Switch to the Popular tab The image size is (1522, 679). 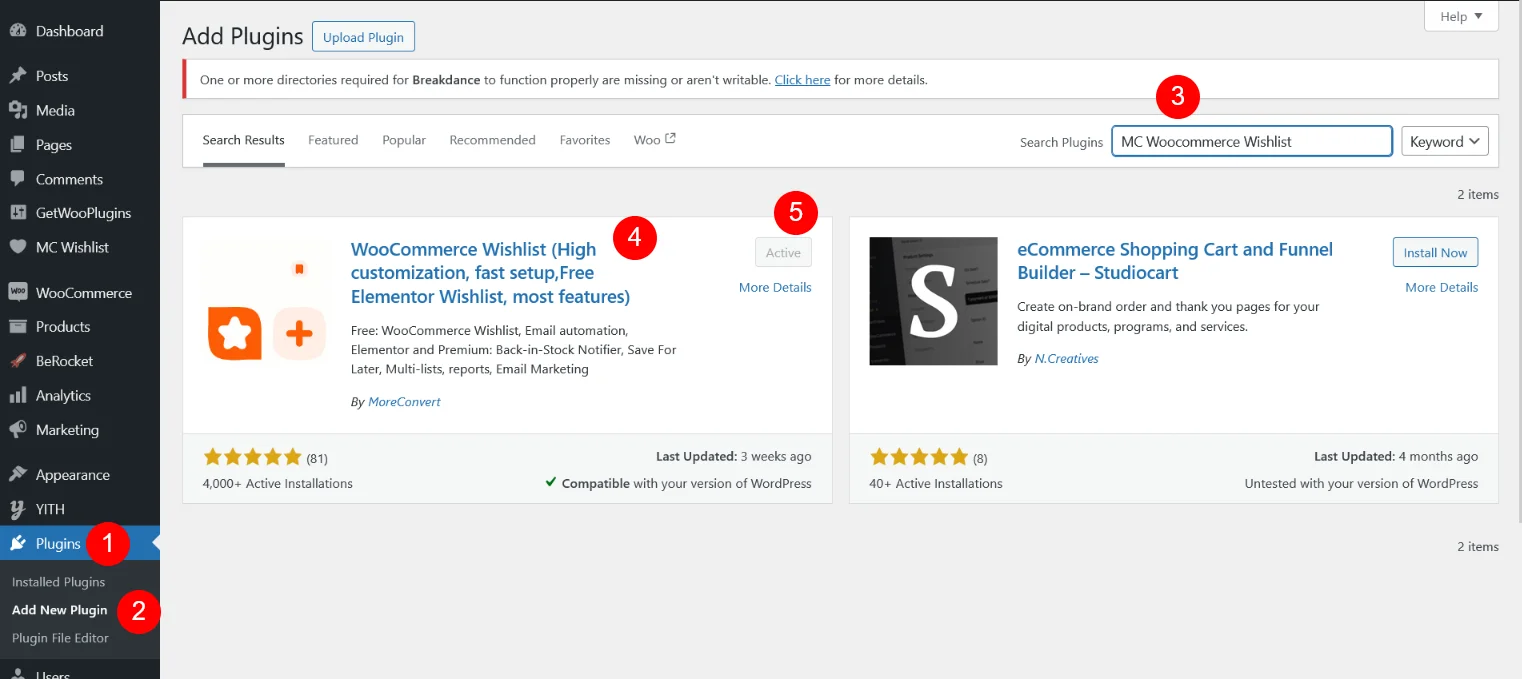tap(404, 140)
